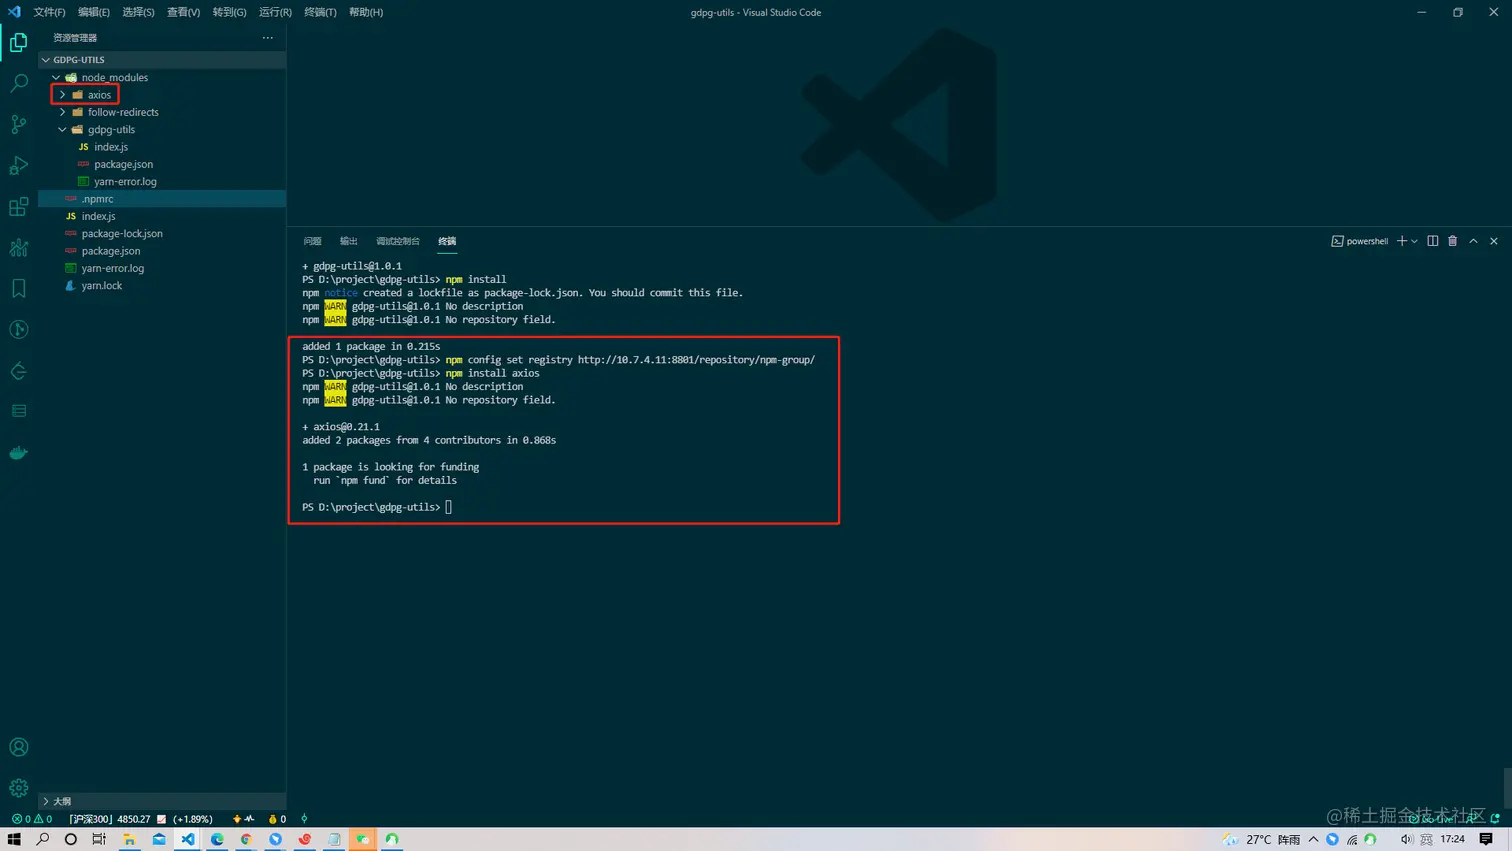The width and height of the screenshot is (1512, 851).
Task: Open the 查看(V) menu
Action: [x=183, y=12]
